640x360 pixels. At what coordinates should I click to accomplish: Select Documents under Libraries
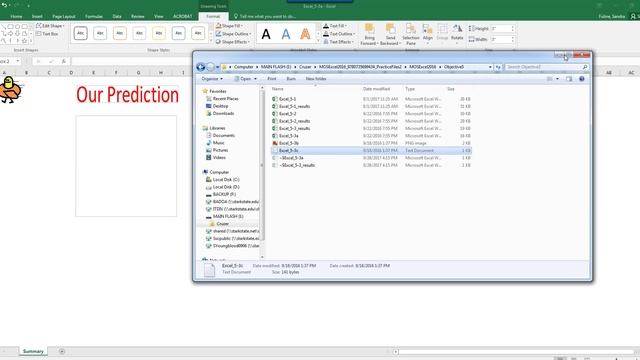point(224,135)
